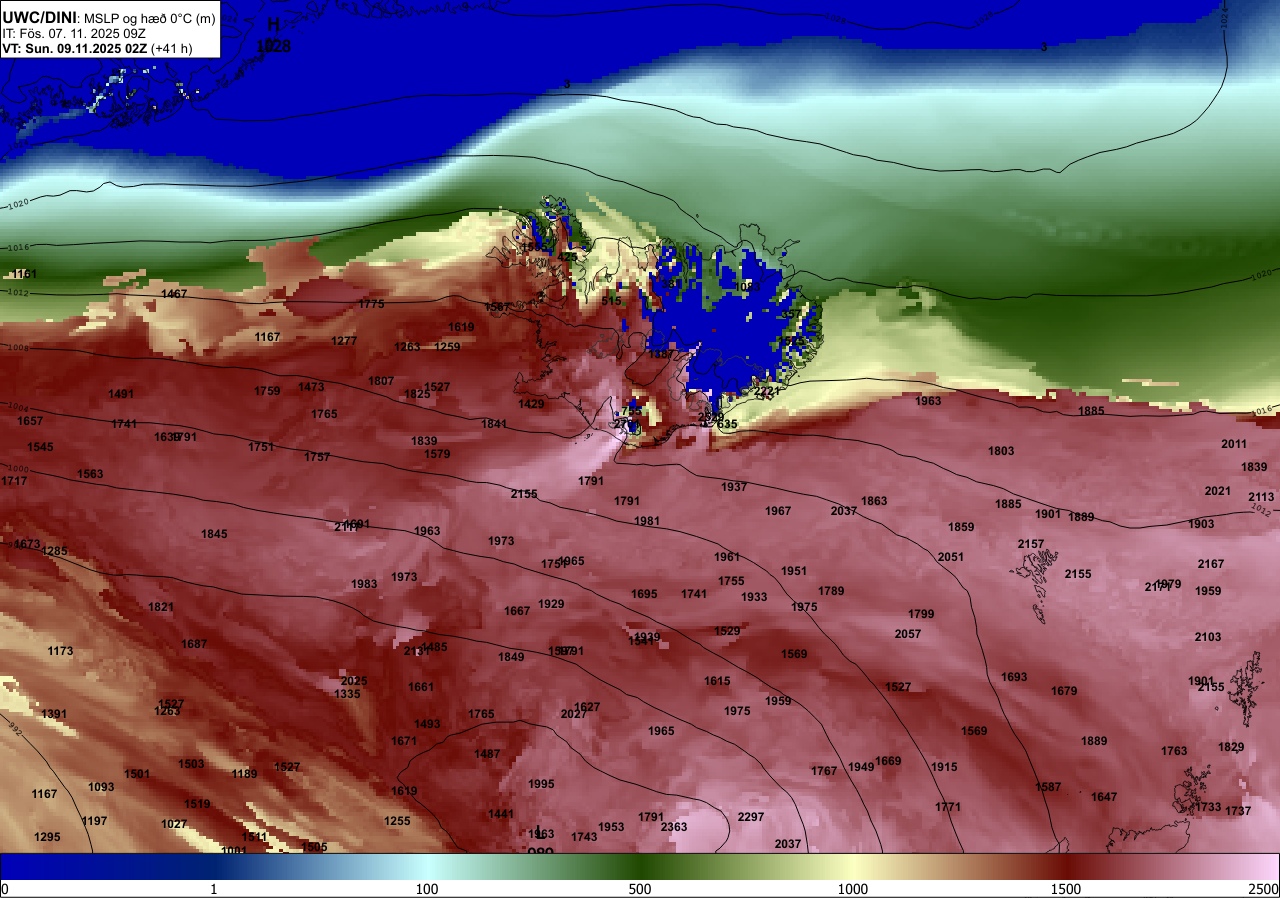This screenshot has height=898, width=1280.
Task: Click the 1821 height value
Action: (x=160, y=607)
